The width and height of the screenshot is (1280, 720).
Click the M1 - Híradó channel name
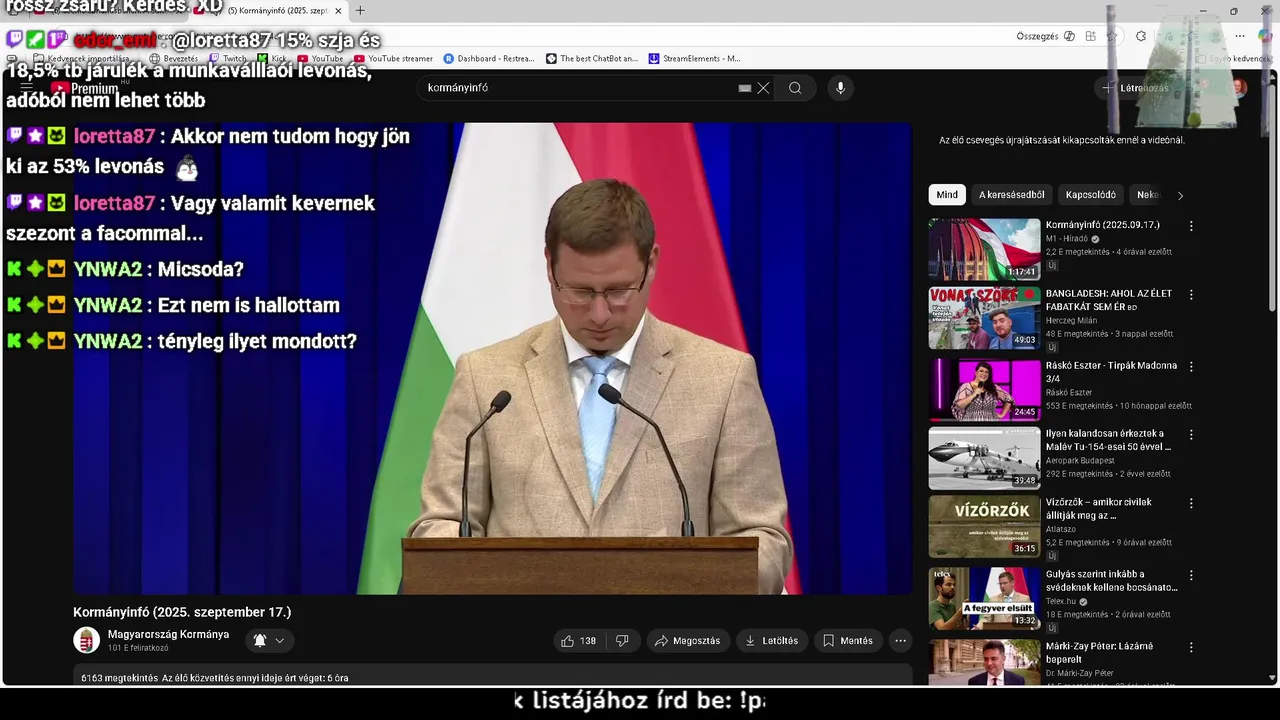pos(1067,239)
